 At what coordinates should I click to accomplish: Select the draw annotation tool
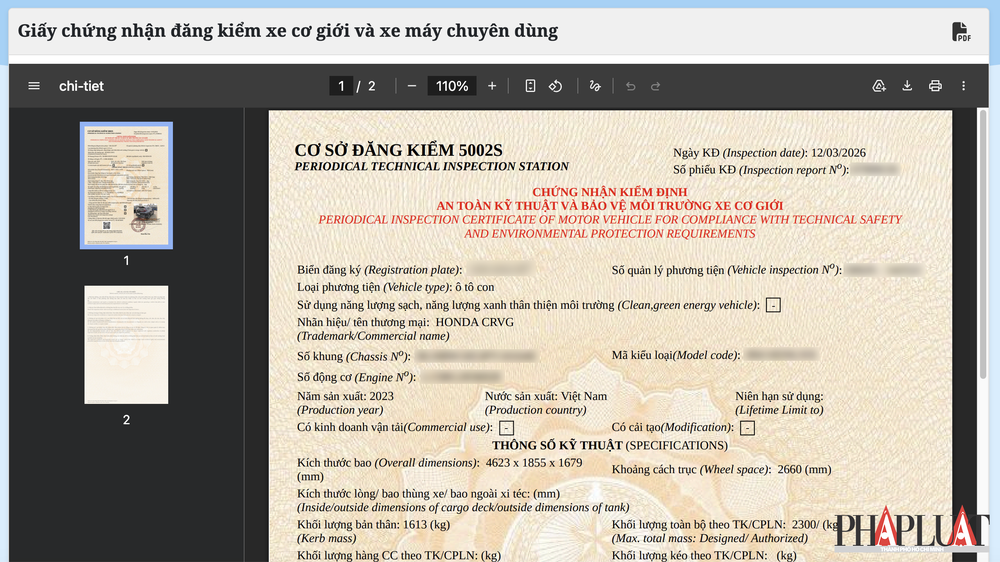pos(595,86)
